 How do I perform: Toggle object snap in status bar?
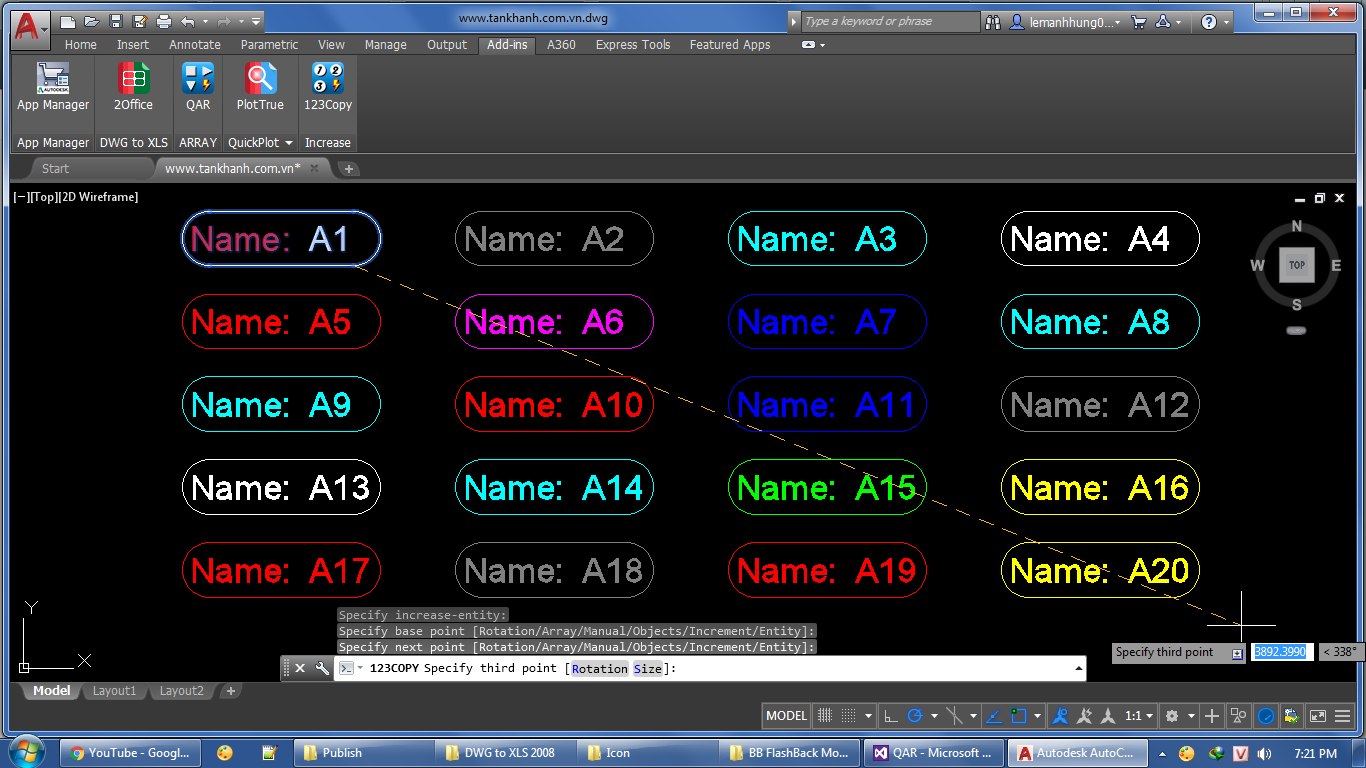coord(1019,716)
